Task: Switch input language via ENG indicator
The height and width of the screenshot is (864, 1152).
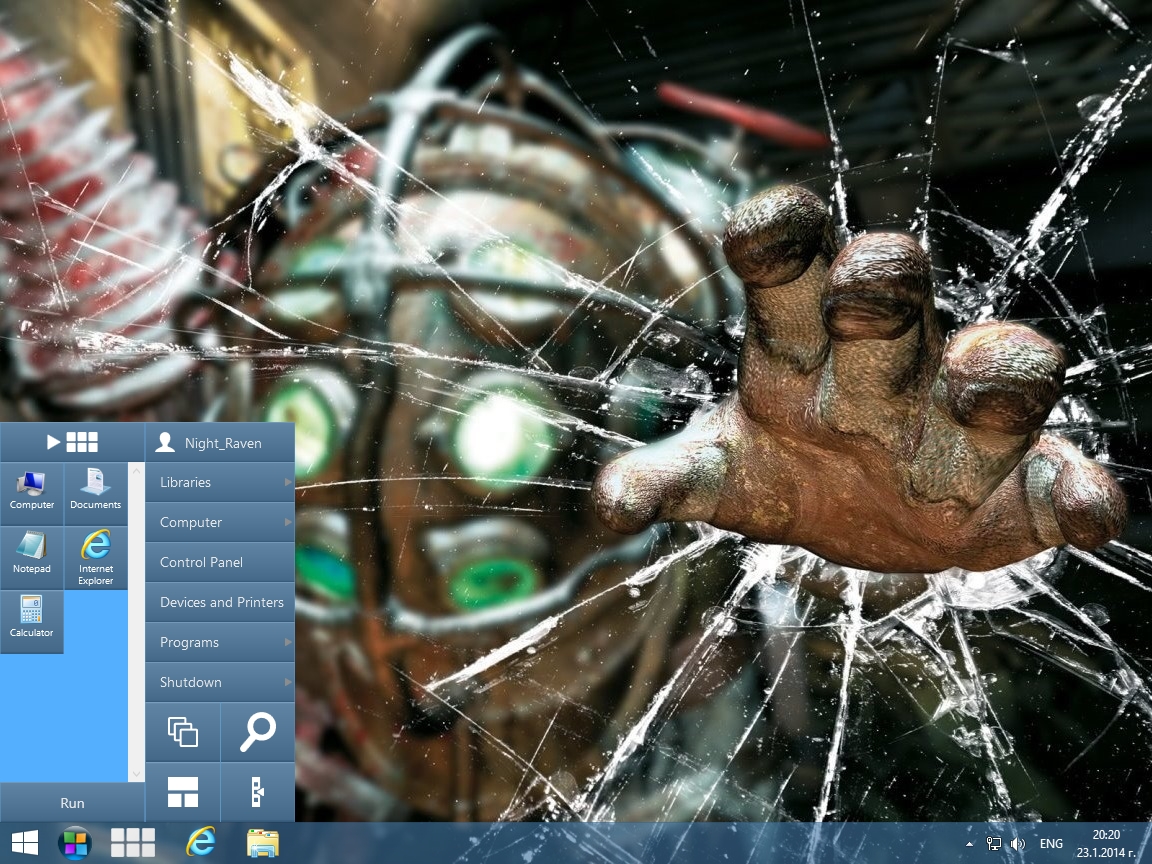Action: 1051,843
